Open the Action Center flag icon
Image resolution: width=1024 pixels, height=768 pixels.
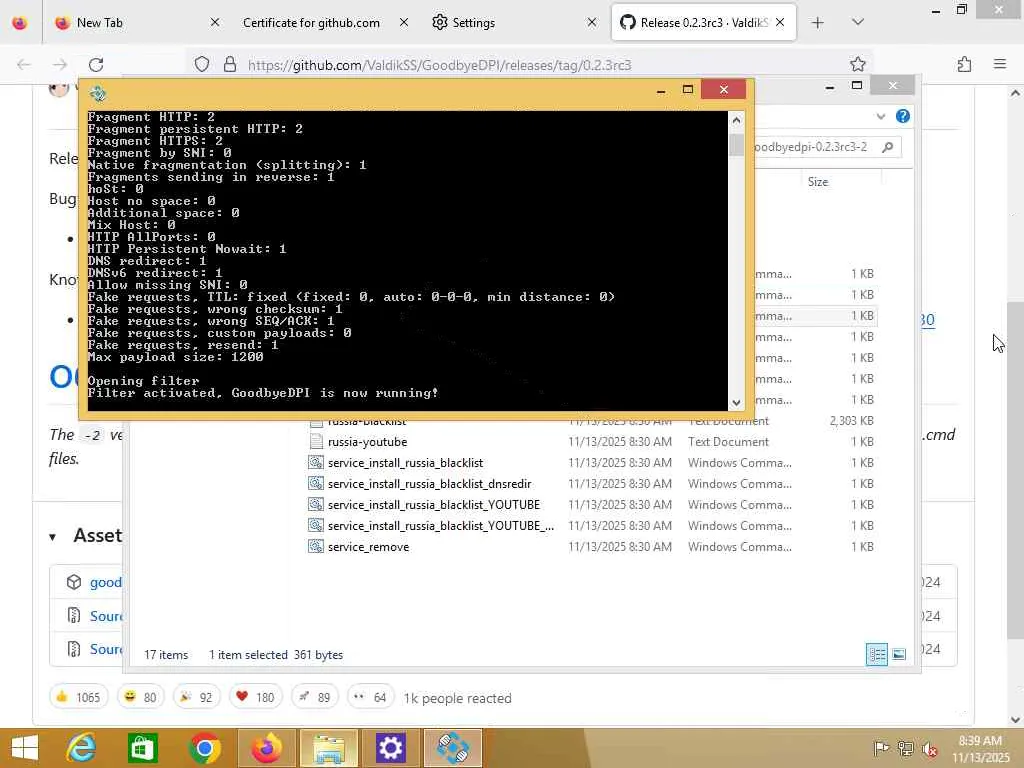[x=881, y=748]
